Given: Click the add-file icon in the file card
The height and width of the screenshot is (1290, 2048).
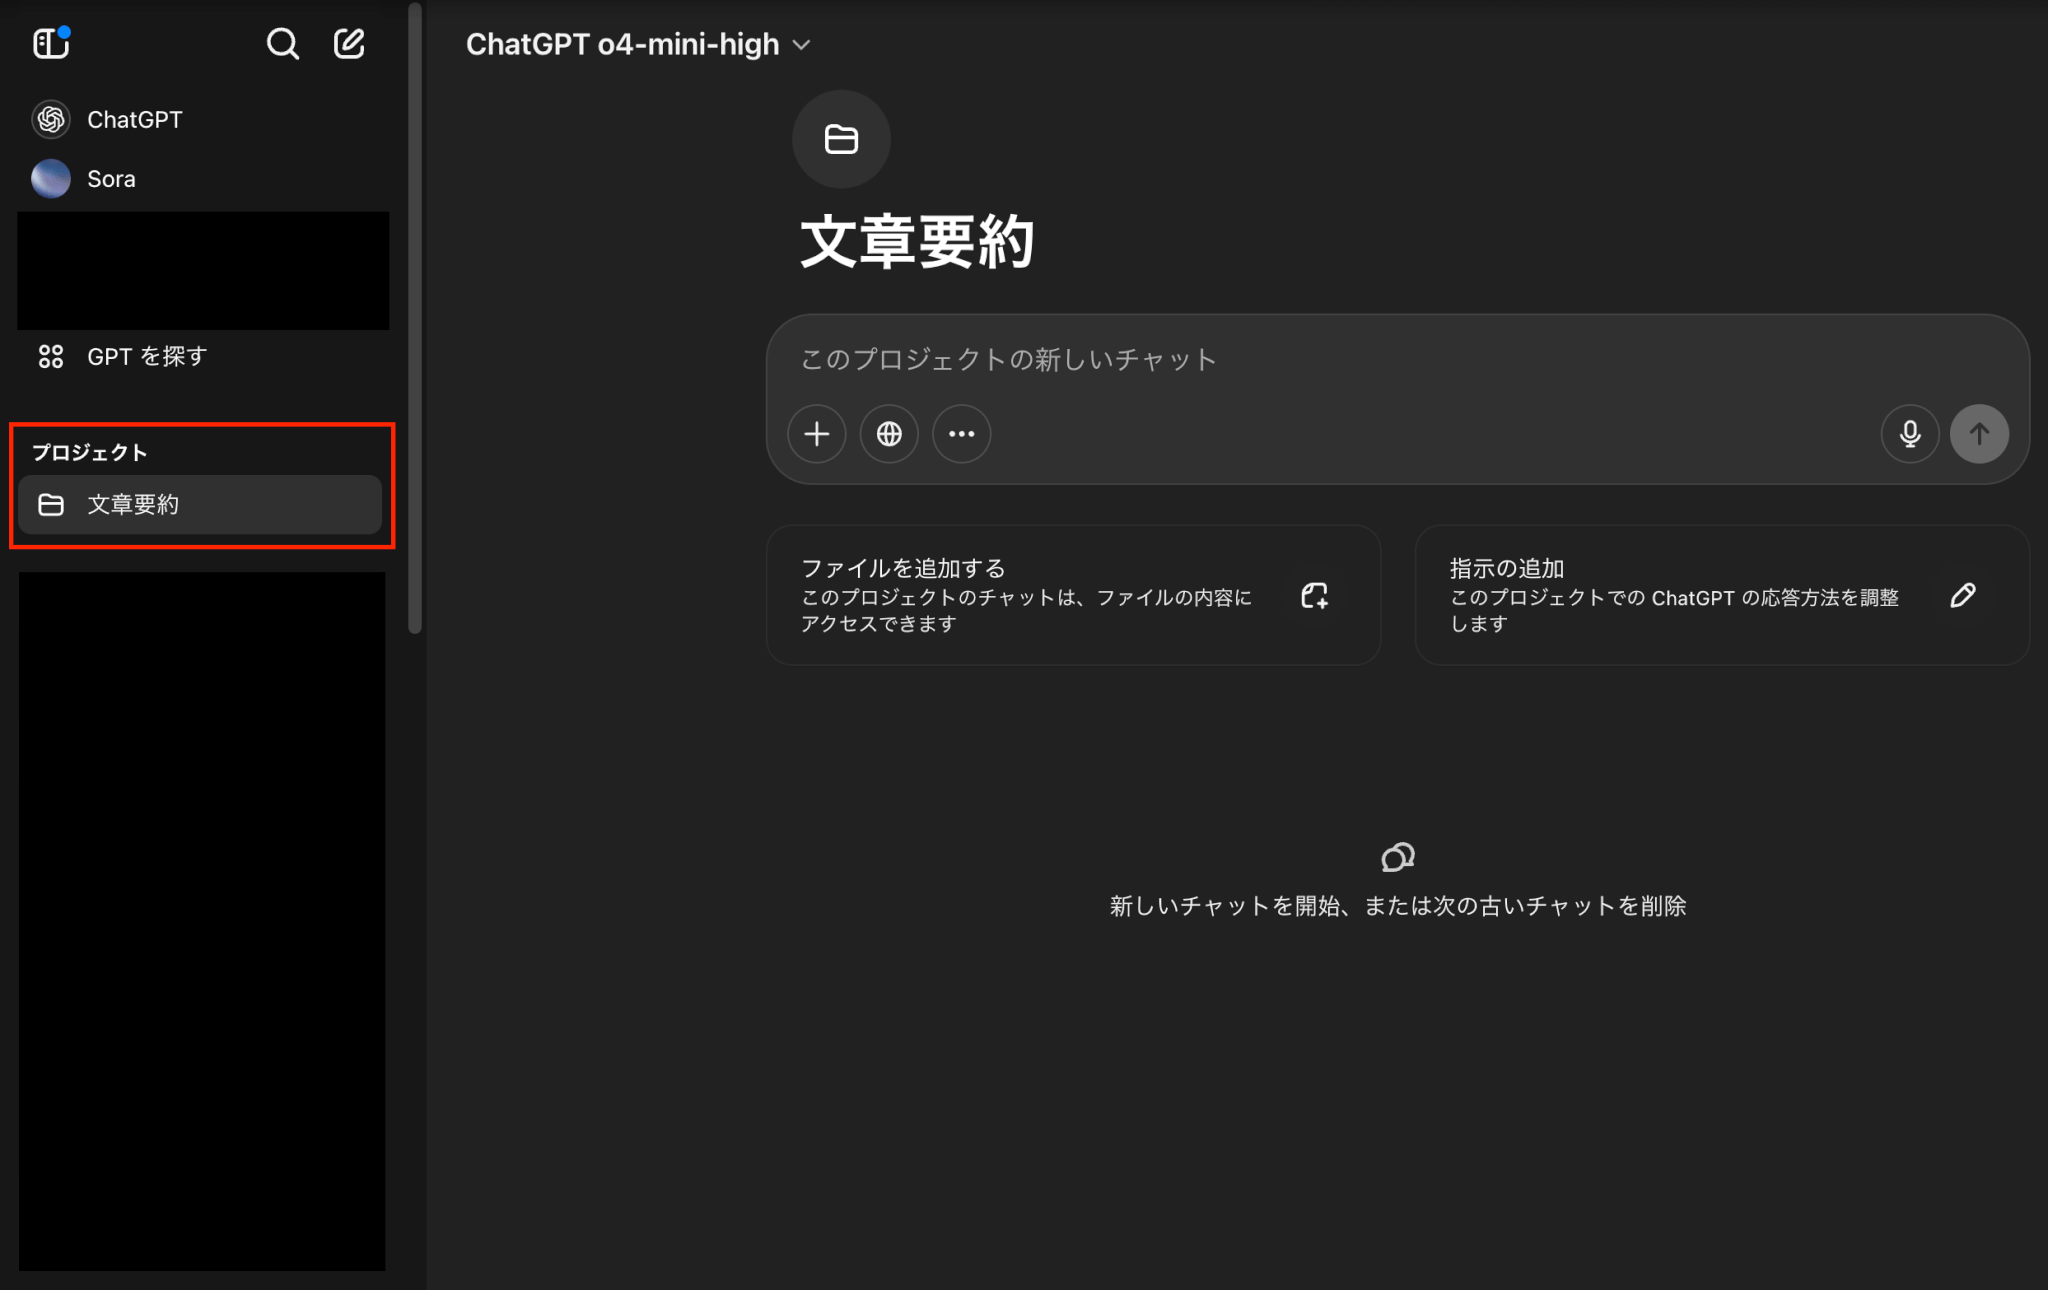Looking at the screenshot, I should coord(1315,596).
